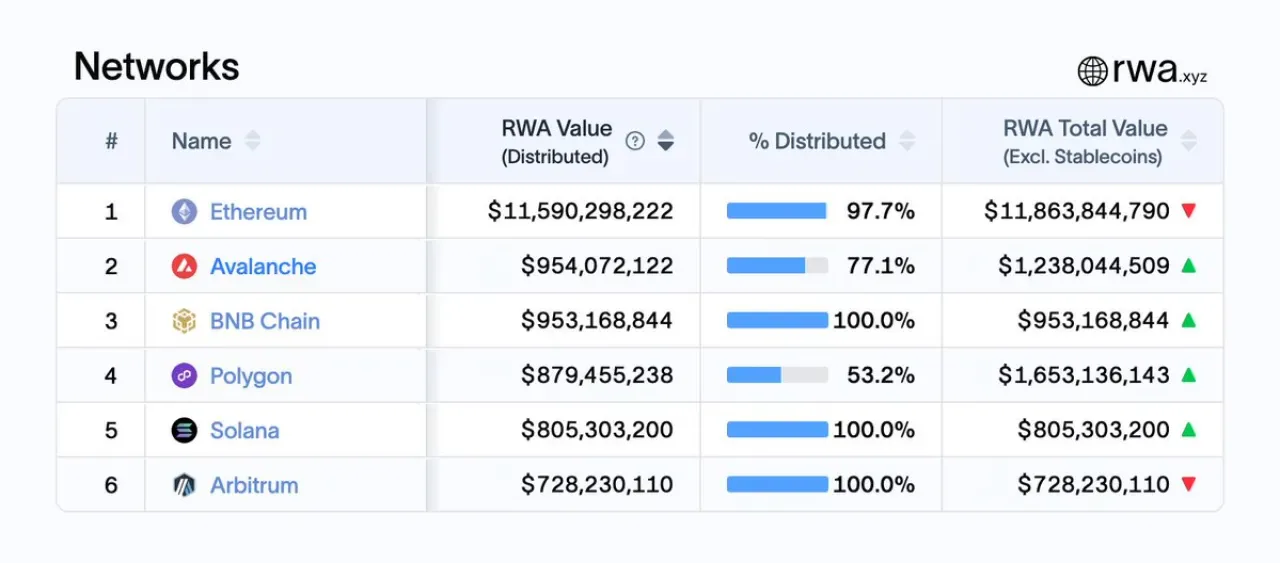The height and width of the screenshot is (563, 1280).
Task: Open the Solana network link
Action: pos(244,430)
